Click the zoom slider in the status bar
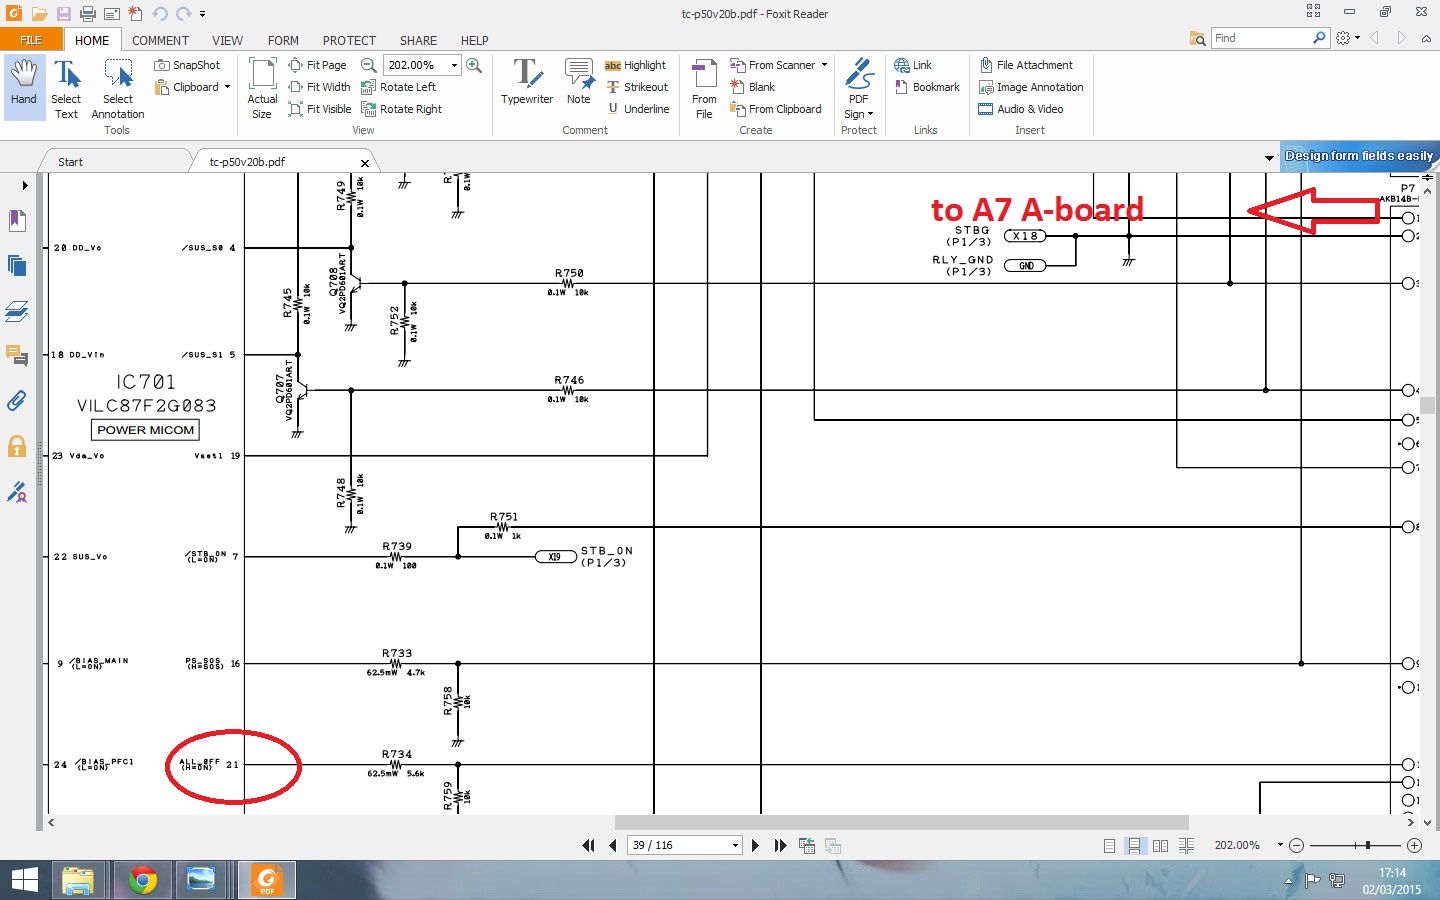 pos(1367,846)
